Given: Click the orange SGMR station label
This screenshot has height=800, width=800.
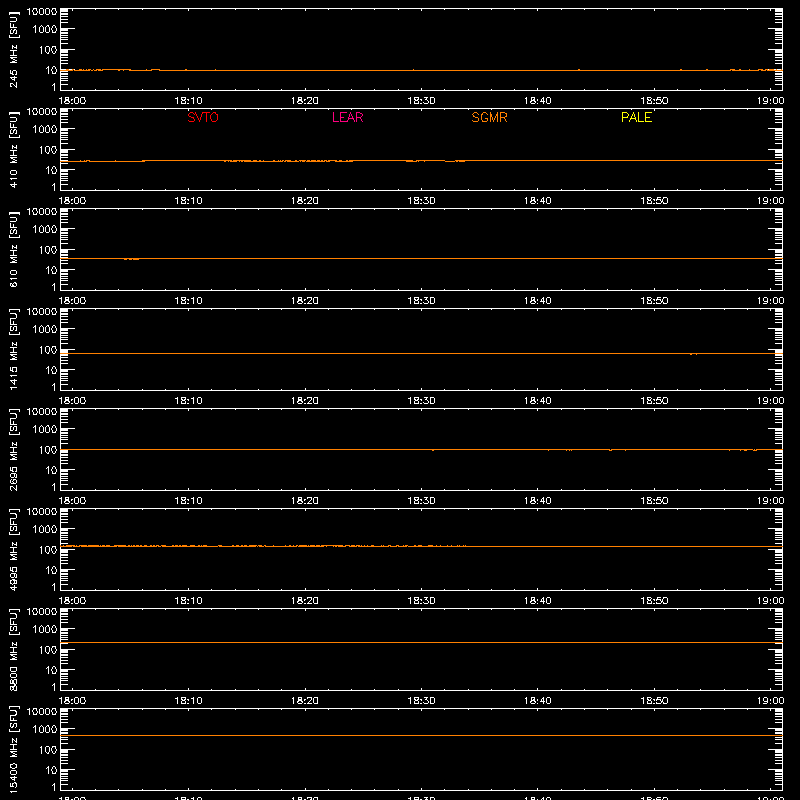Looking at the screenshot, I should tap(489, 117).
